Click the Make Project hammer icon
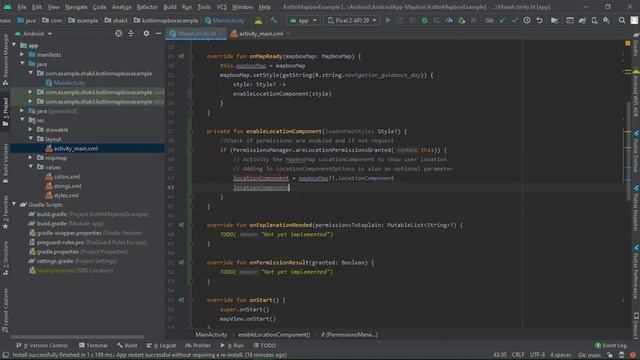The width and height of the screenshot is (640, 360). pyautogui.click(x=273, y=20)
